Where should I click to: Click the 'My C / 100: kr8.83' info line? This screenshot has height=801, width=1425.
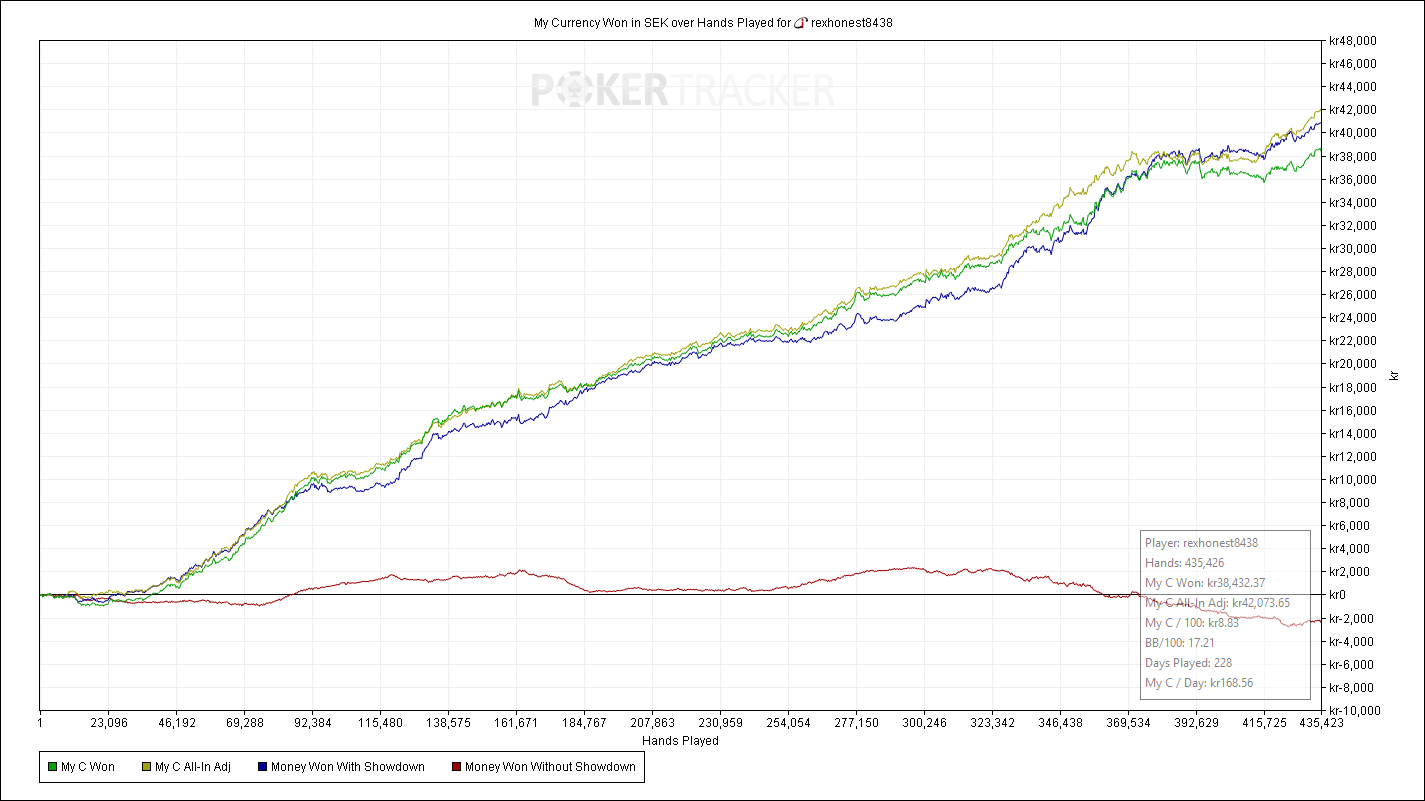tap(1192, 623)
